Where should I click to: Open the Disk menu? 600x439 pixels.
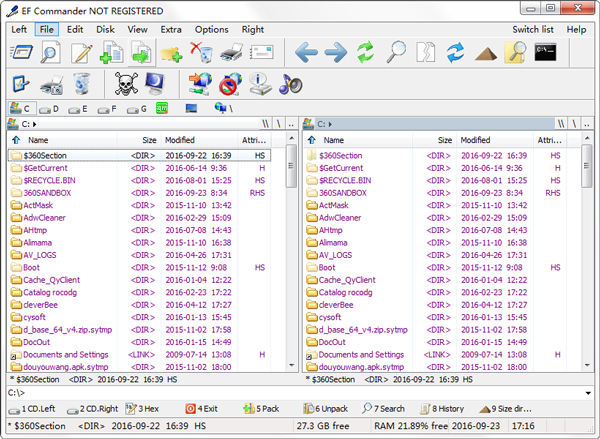105,29
